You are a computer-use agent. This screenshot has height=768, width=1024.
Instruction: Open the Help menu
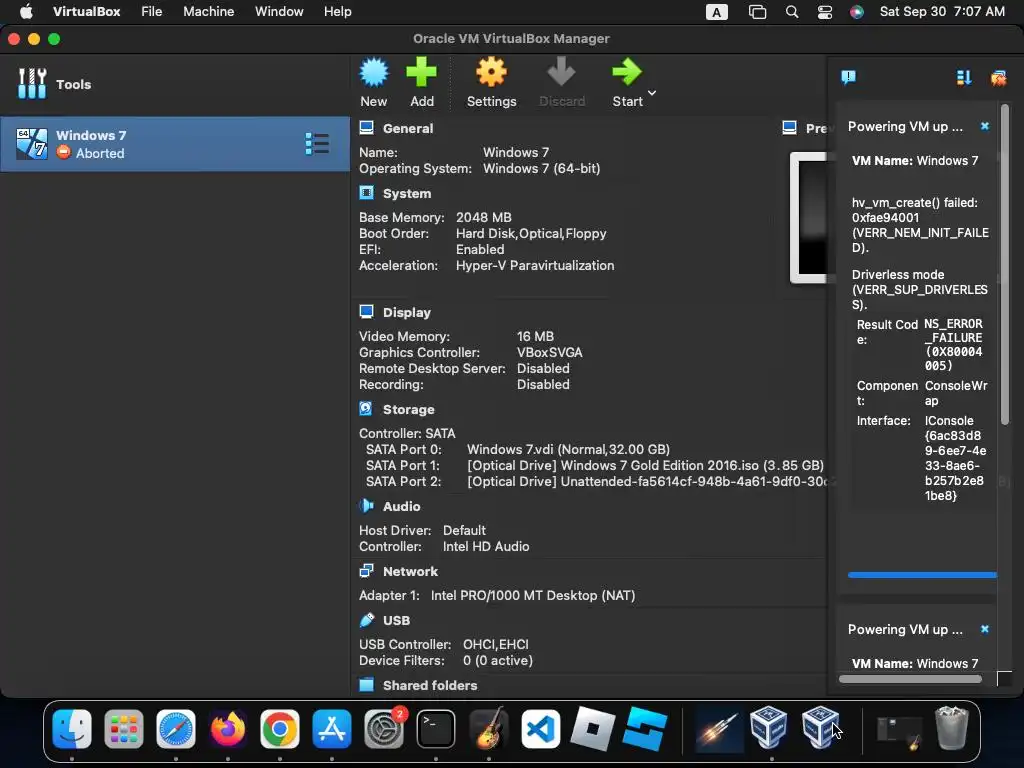click(338, 11)
